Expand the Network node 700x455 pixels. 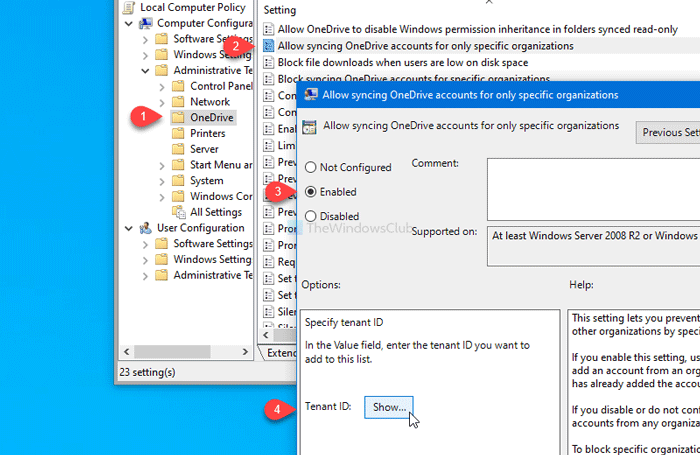[x=162, y=102]
